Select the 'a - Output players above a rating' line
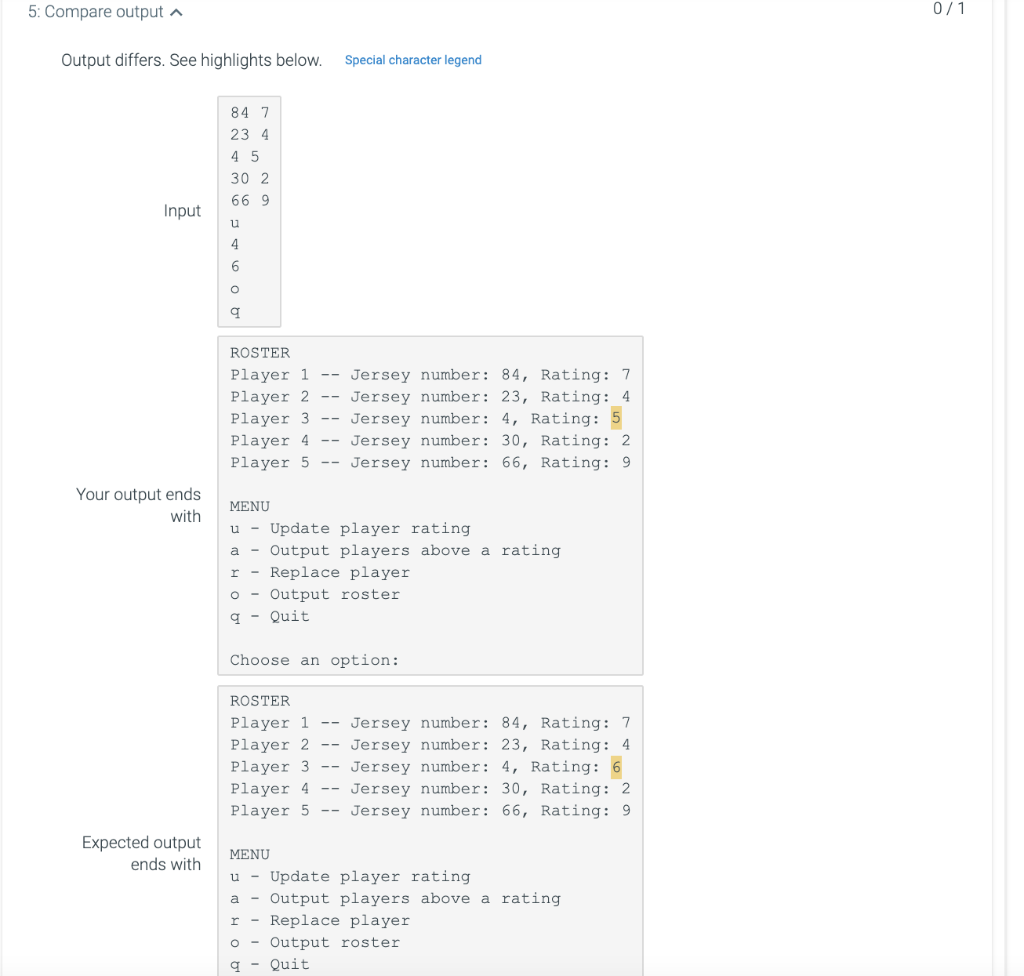Screen dimensions: 1024x976 point(396,550)
